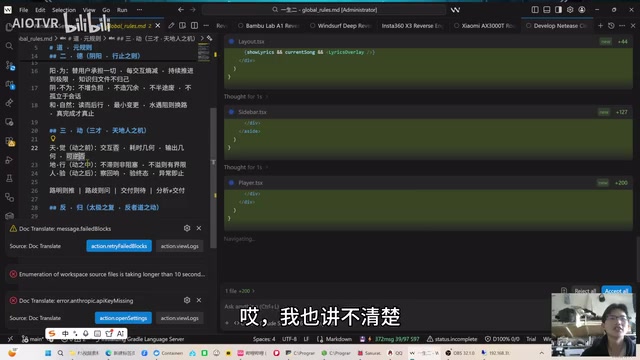640x360 pixels.
Task: Open the Sidebar.tsx file diff header
Action: tap(428, 112)
